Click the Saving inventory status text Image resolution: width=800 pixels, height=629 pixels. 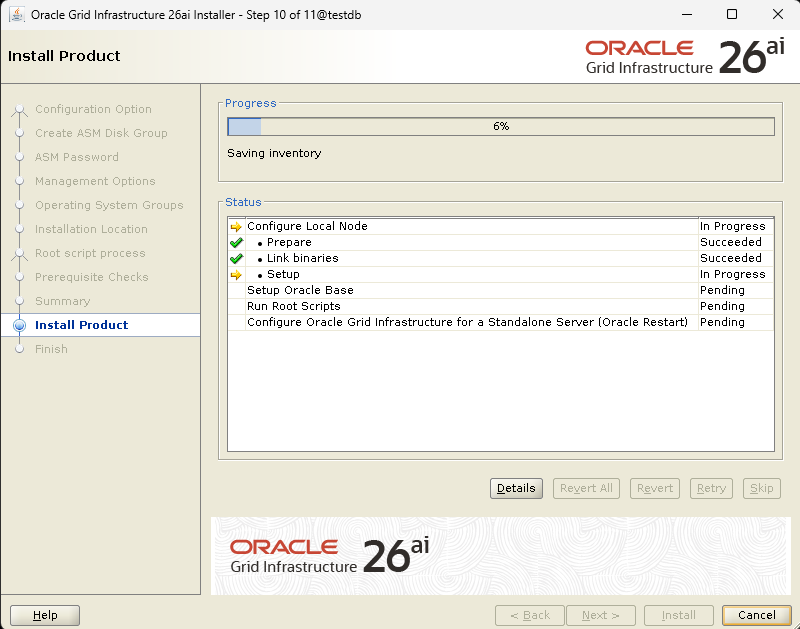pos(274,154)
